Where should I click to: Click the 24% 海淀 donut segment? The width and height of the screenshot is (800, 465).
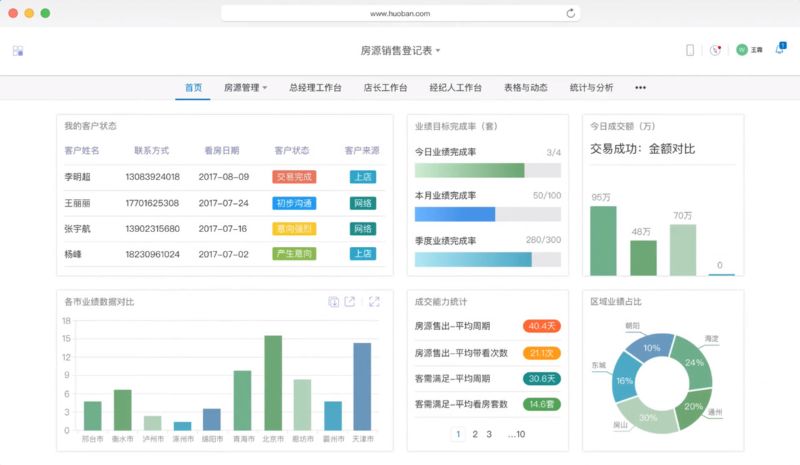coord(693,361)
